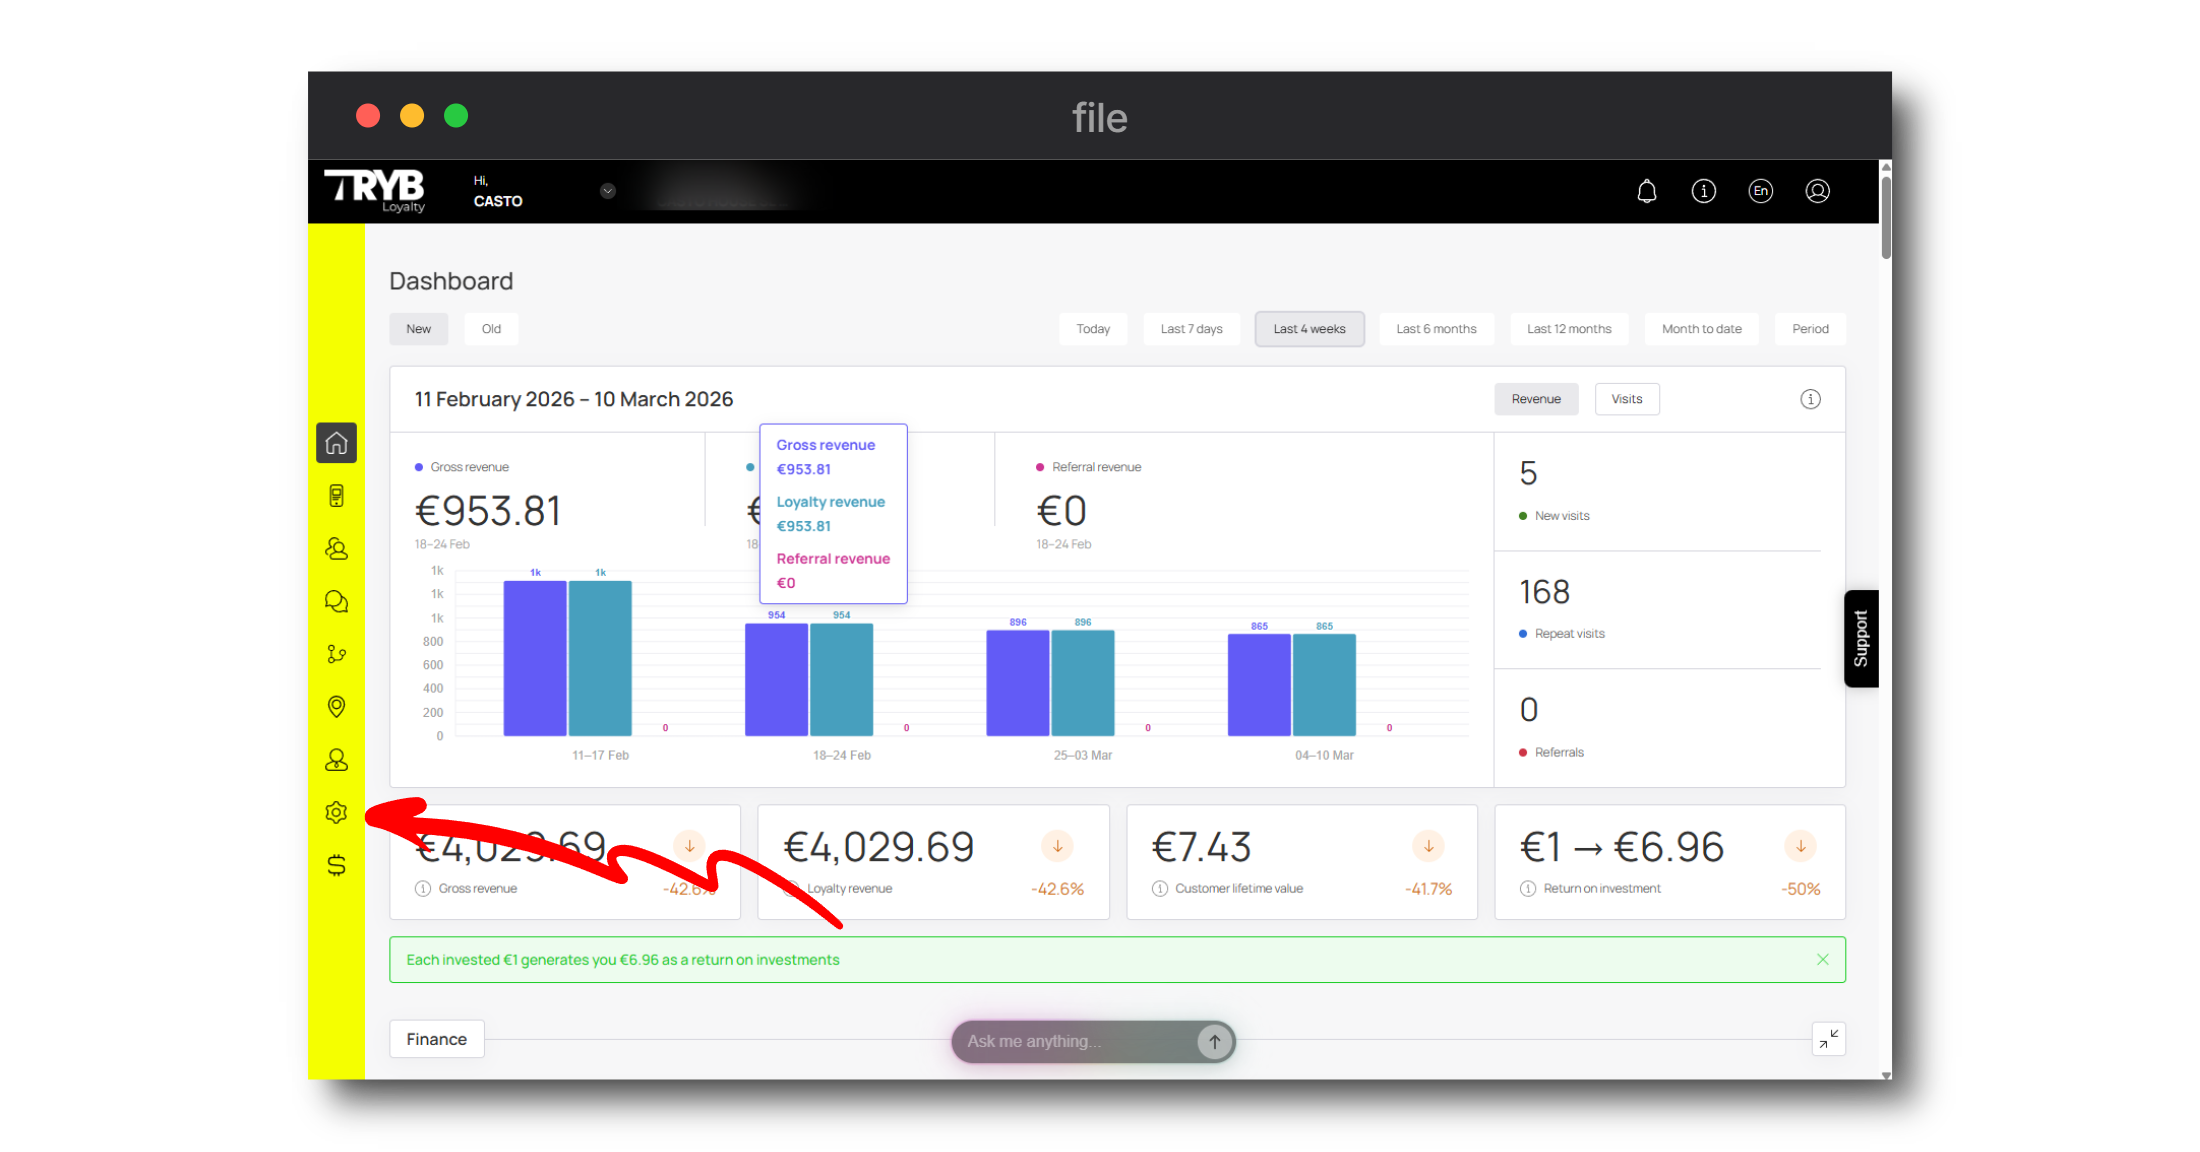Click the Ask me anything input
The height and width of the screenshot is (1152, 2200).
coord(1075,1041)
